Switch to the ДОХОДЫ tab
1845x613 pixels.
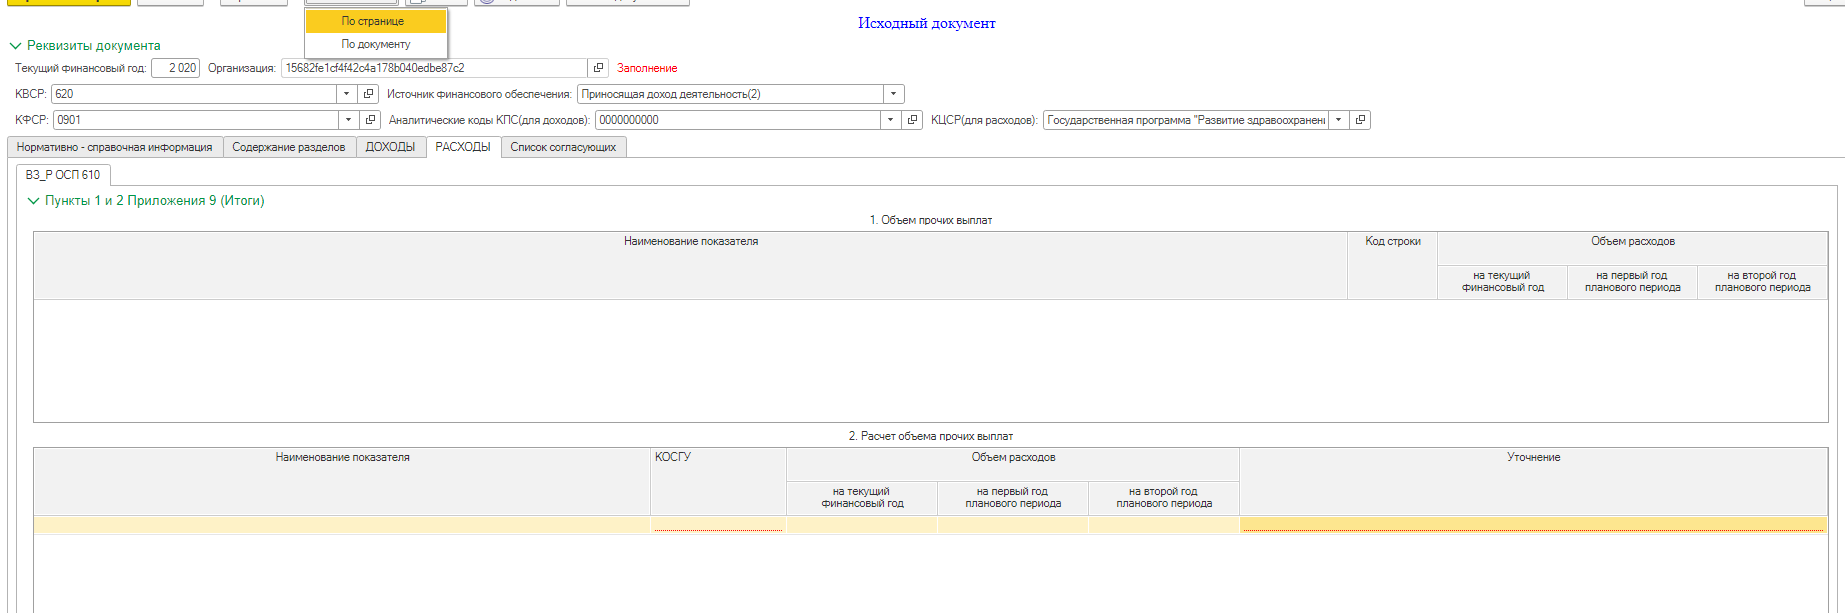click(390, 147)
